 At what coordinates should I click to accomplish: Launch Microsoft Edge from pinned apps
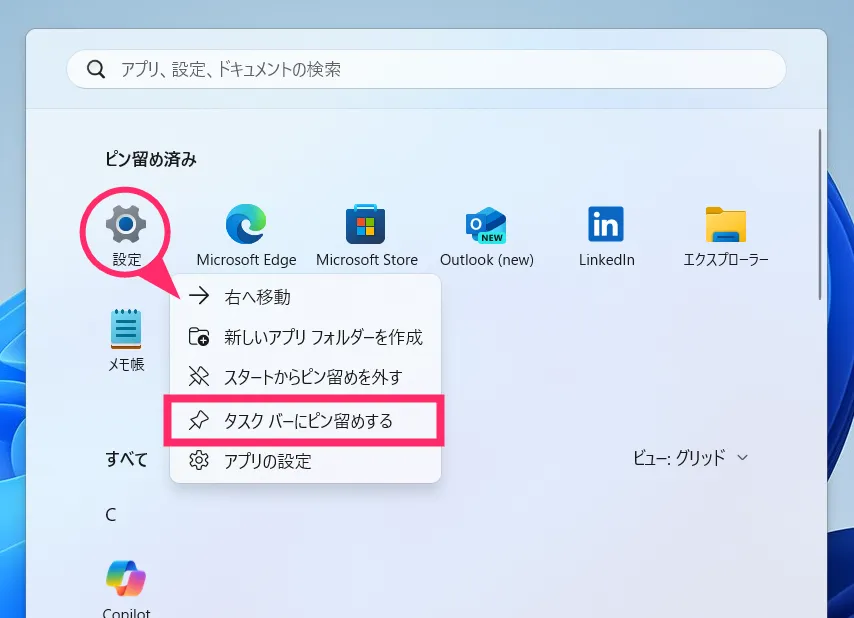[x=246, y=235]
